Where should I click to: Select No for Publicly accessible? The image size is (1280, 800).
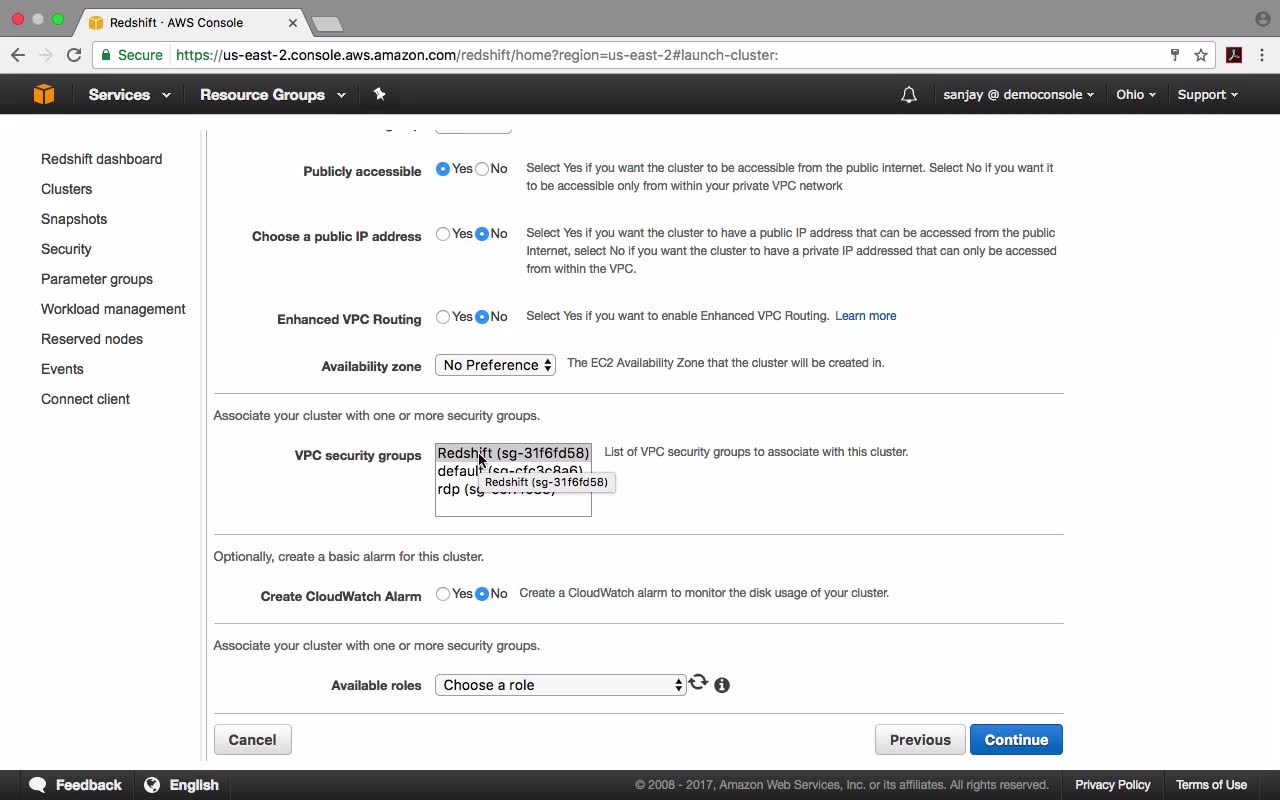[482, 169]
